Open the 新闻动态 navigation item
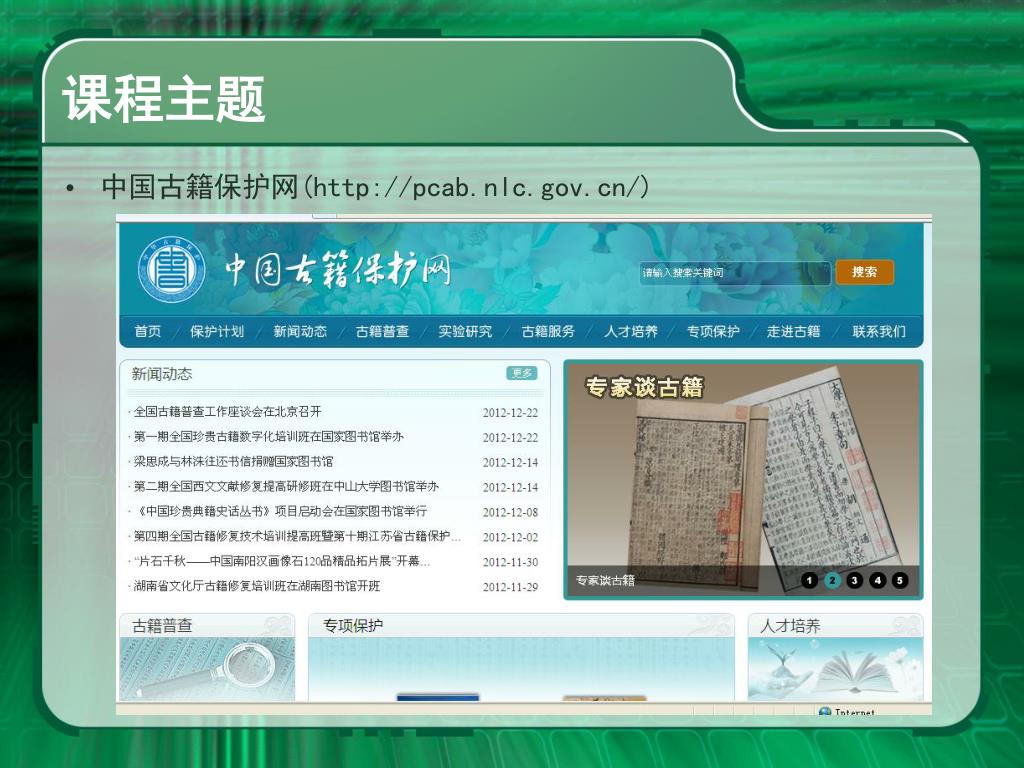This screenshot has width=1024, height=768. 300,331
